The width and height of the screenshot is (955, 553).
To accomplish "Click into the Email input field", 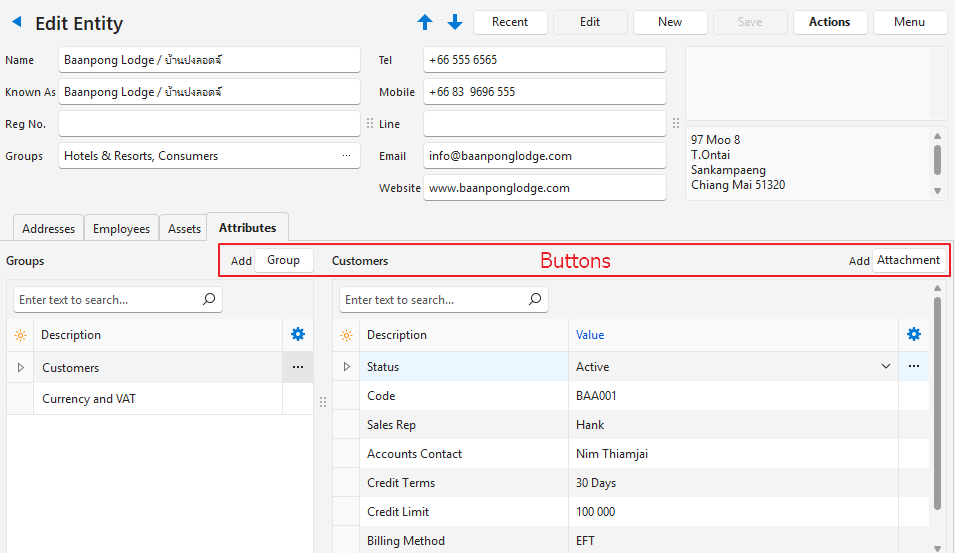I will click(x=544, y=156).
